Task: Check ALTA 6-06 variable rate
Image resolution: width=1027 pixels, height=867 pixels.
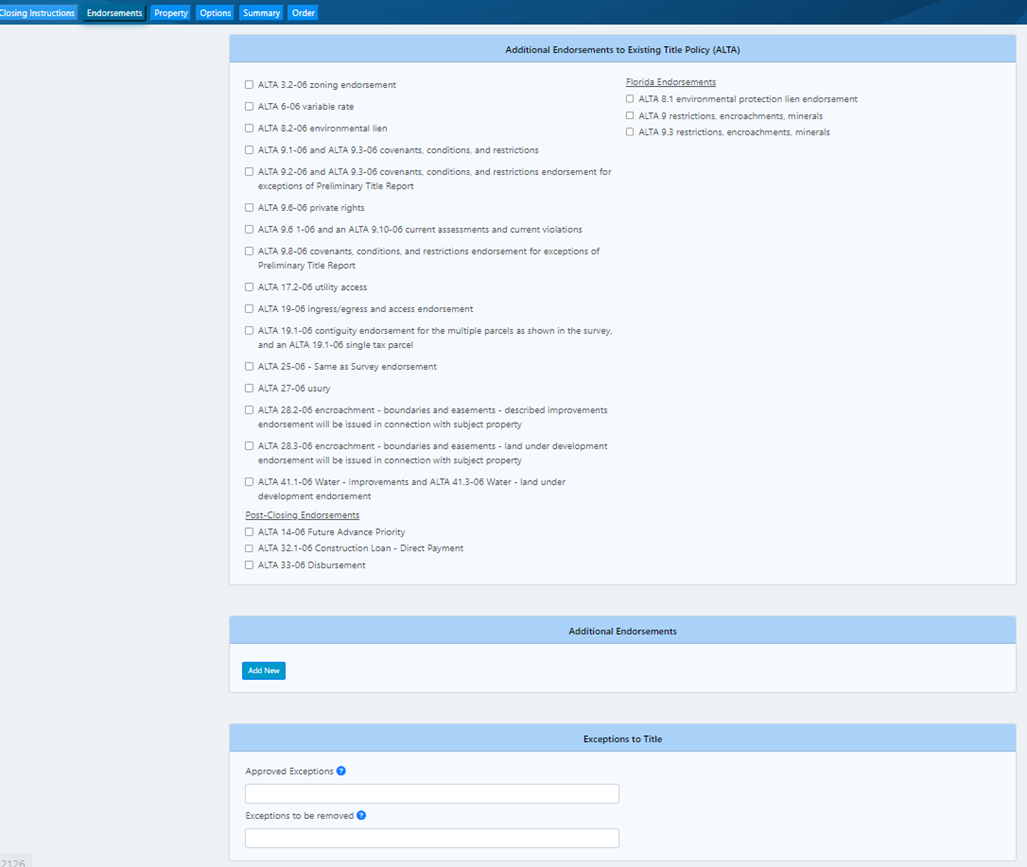Action: coord(248,107)
